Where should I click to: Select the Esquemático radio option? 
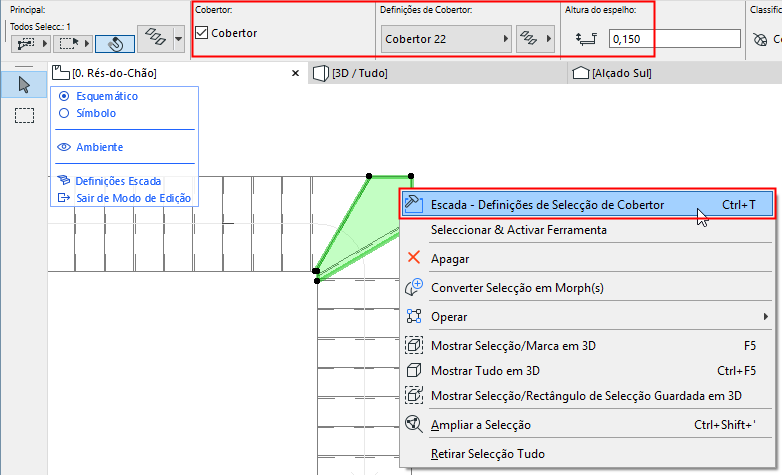pos(64,96)
